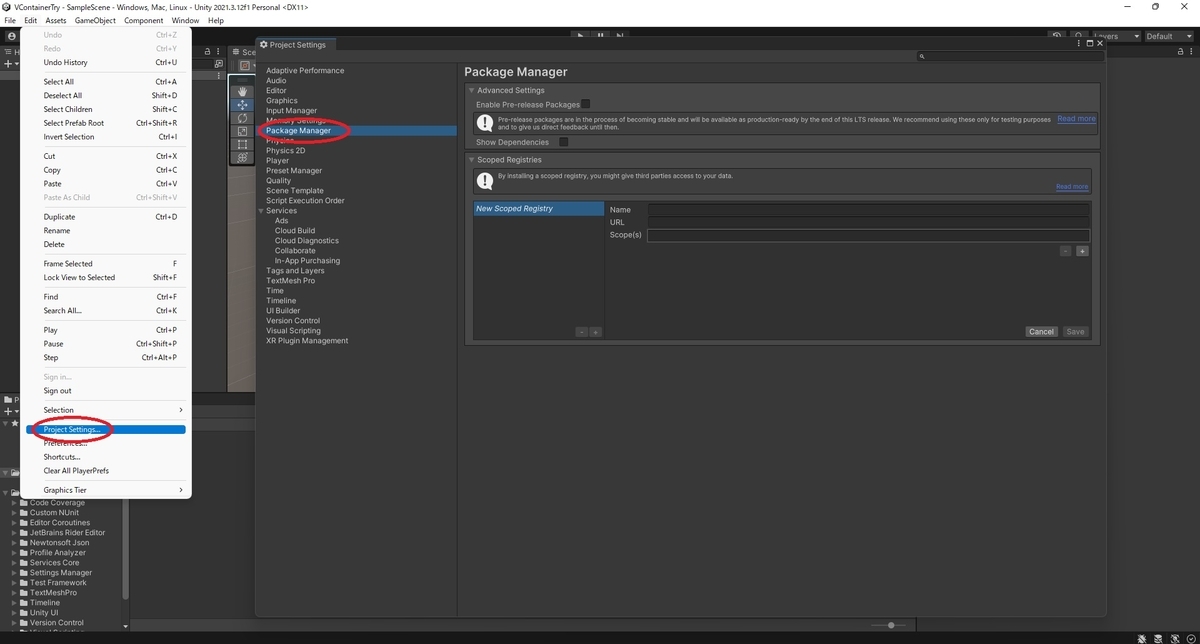Collapse the Services tree in settings list
Screen dimensions: 1200x644
(x=261, y=211)
